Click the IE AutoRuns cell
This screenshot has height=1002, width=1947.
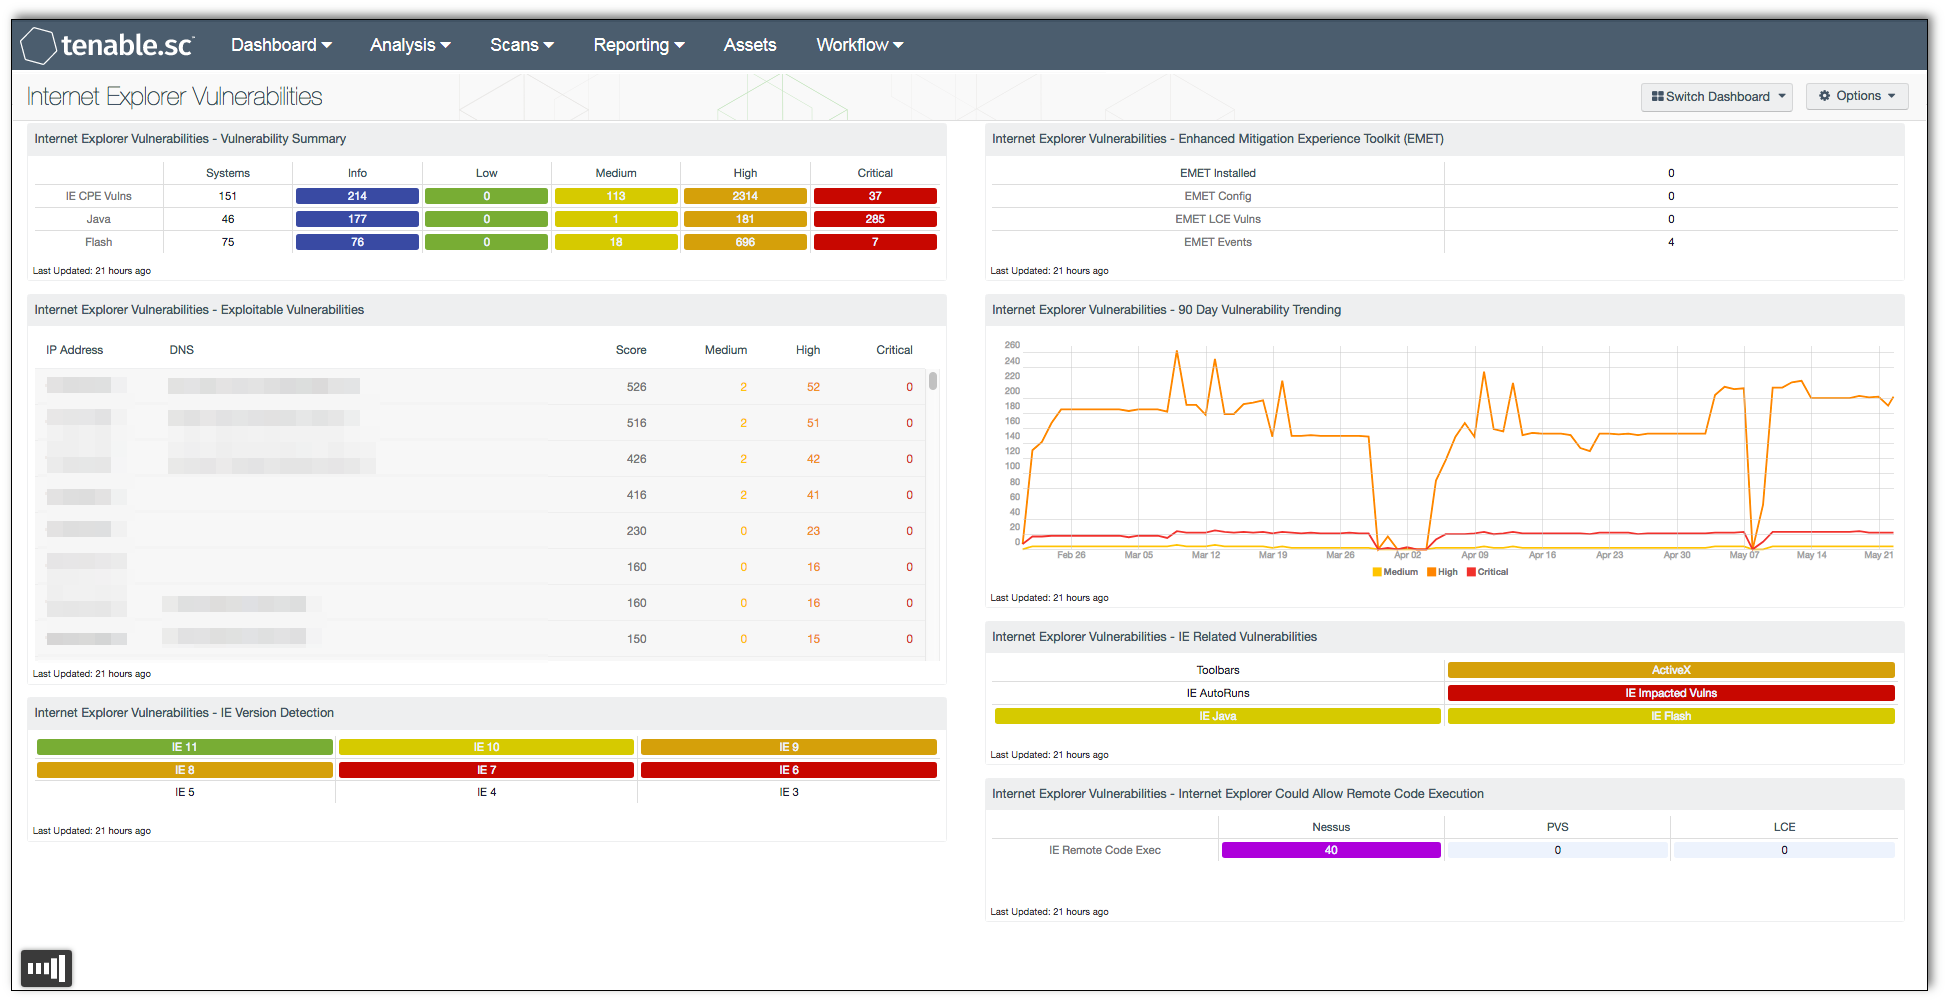click(1218, 693)
